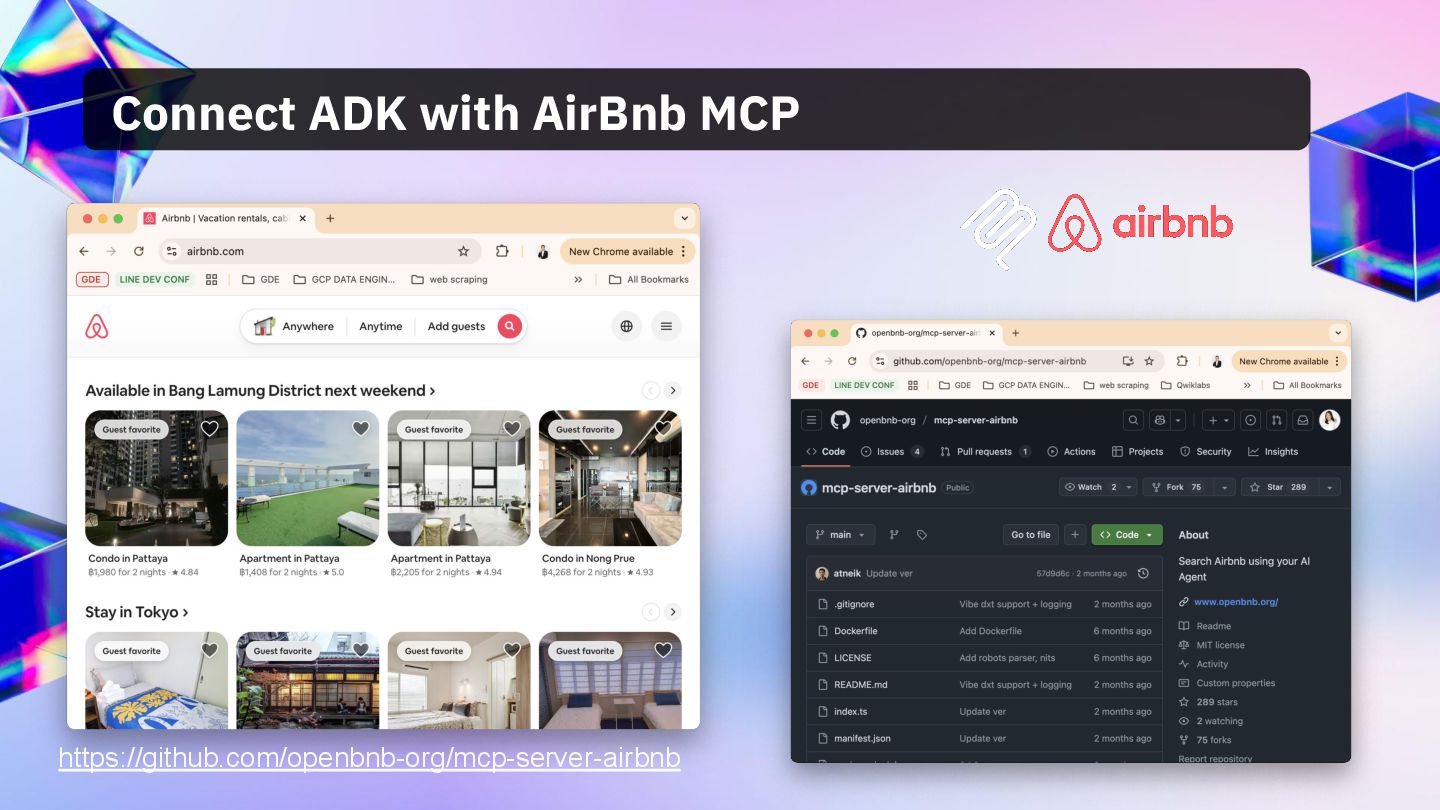Switch to the Pull requests tab
Image resolution: width=1440 pixels, height=810 pixels.
point(985,452)
